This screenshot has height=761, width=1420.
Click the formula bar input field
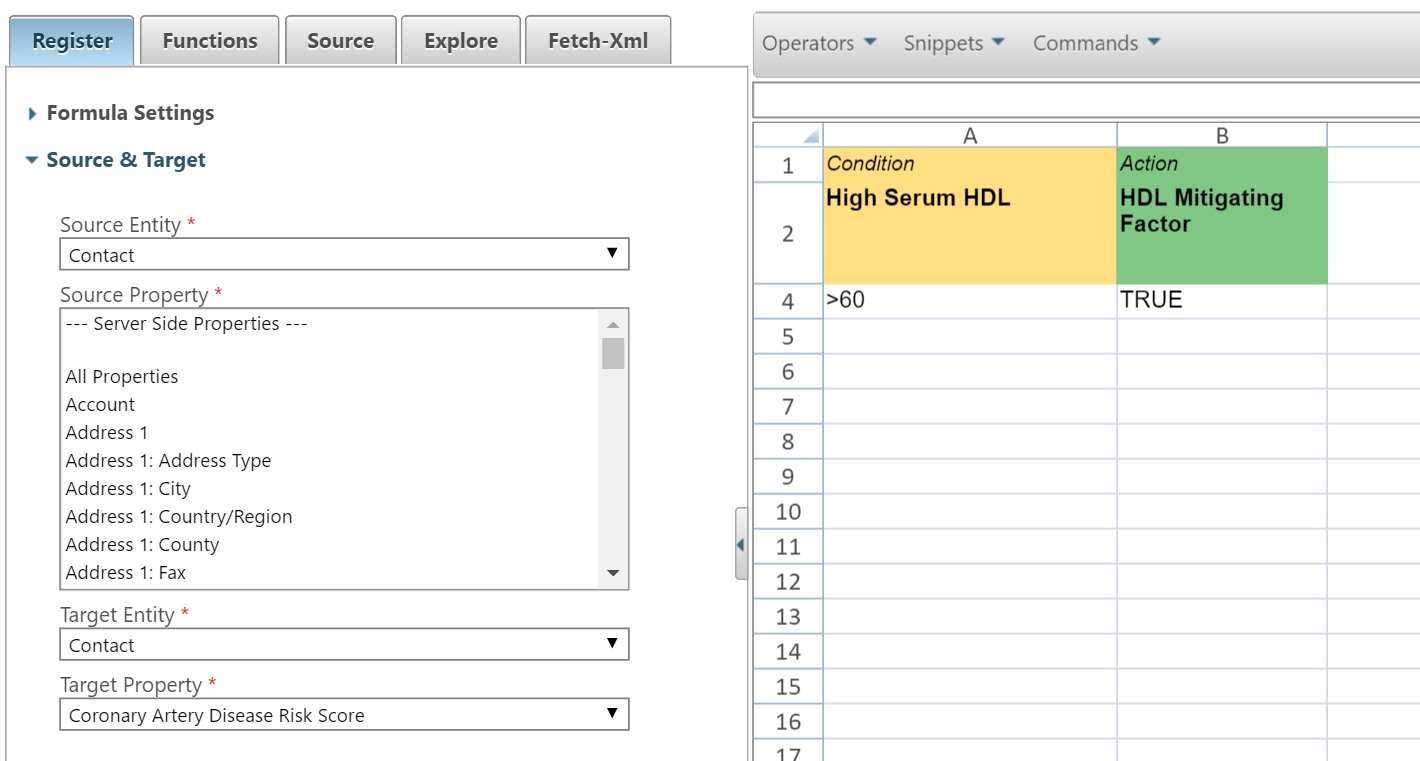tap(1085, 101)
